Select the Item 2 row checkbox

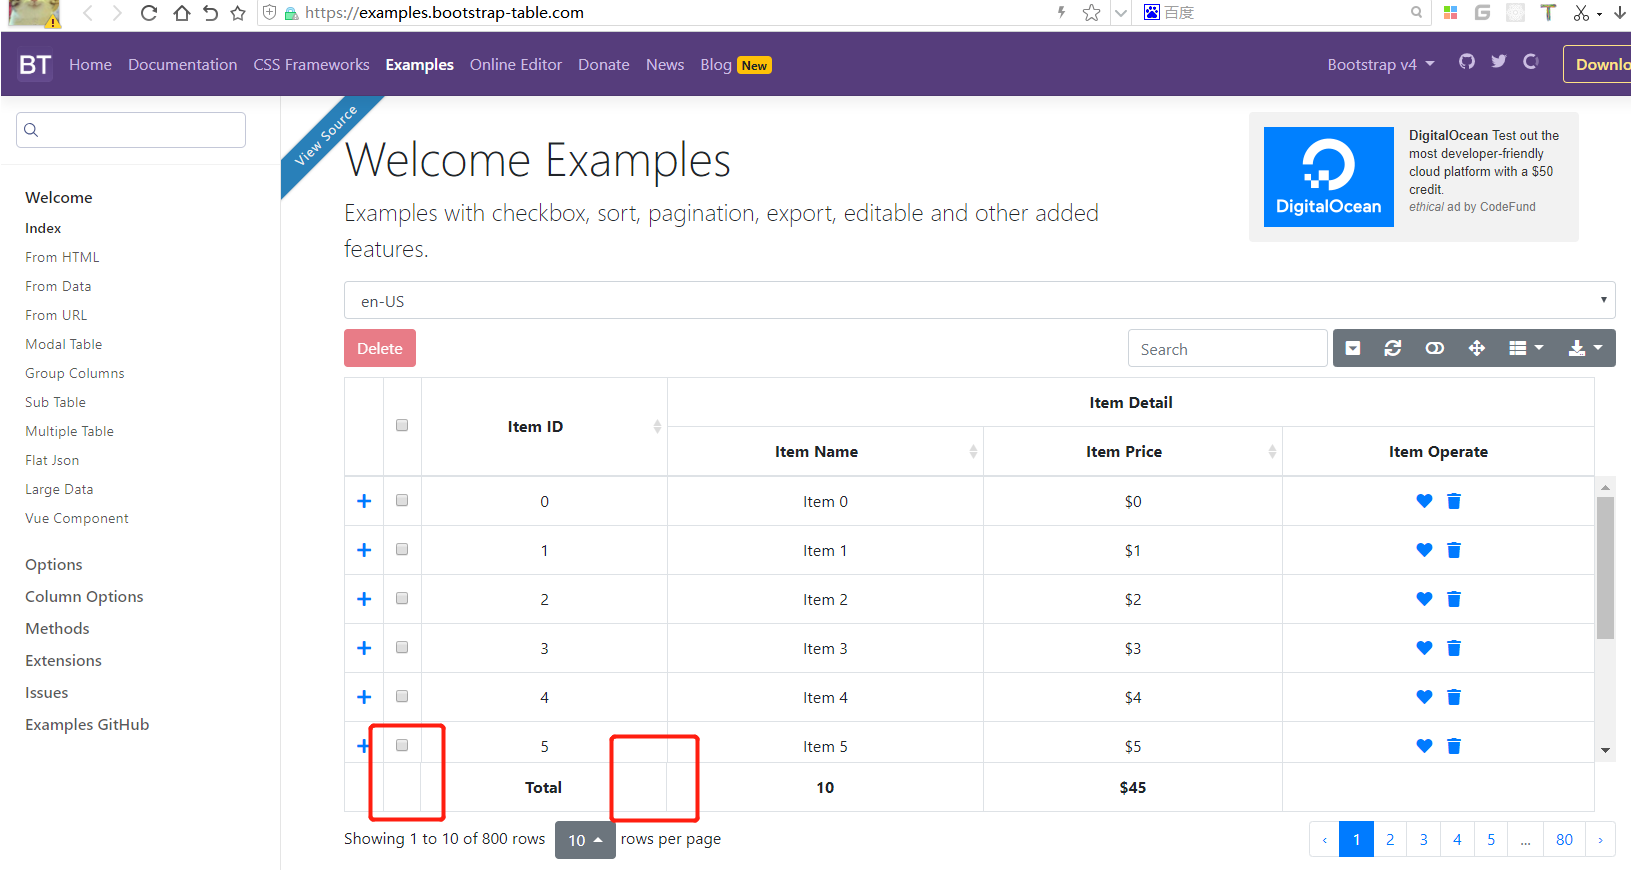pos(402,598)
